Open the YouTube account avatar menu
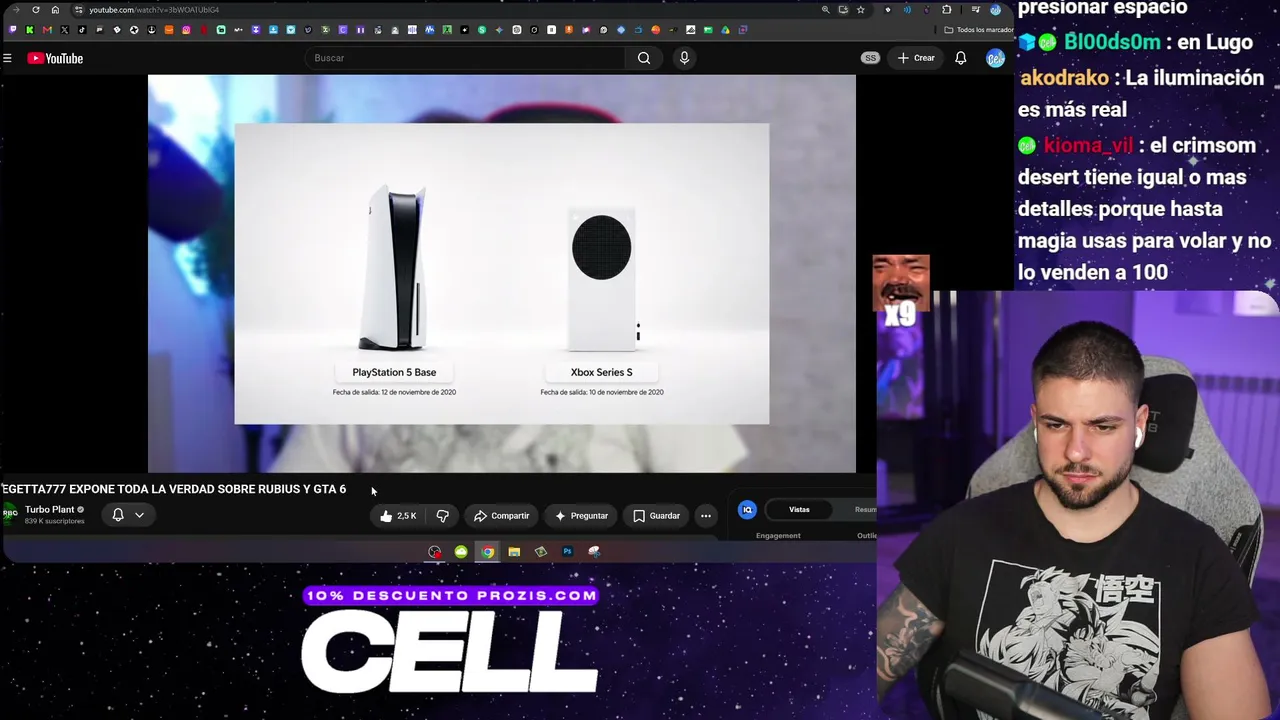Viewport: 1280px width, 720px height. pyautogui.click(x=995, y=58)
